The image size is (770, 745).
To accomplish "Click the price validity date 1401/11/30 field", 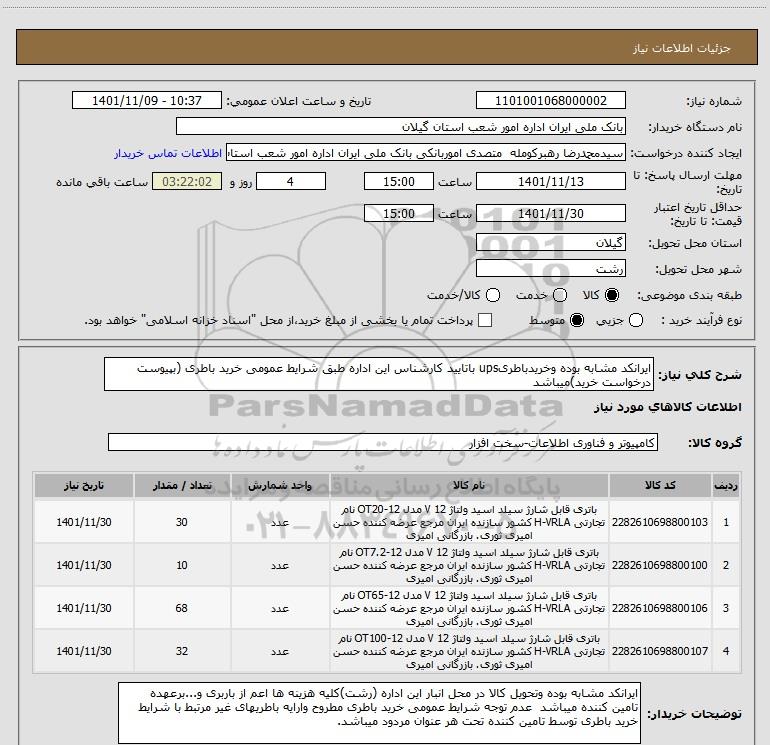I will [550, 214].
